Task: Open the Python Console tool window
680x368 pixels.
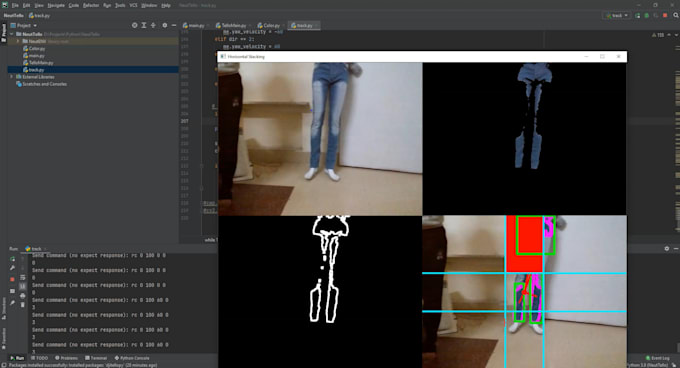Action: [x=132, y=358]
